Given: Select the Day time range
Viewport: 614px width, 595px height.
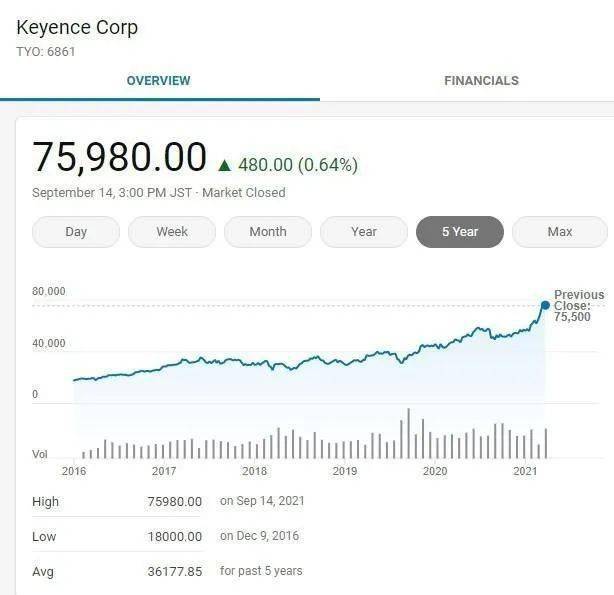Looking at the screenshot, I should [76, 232].
